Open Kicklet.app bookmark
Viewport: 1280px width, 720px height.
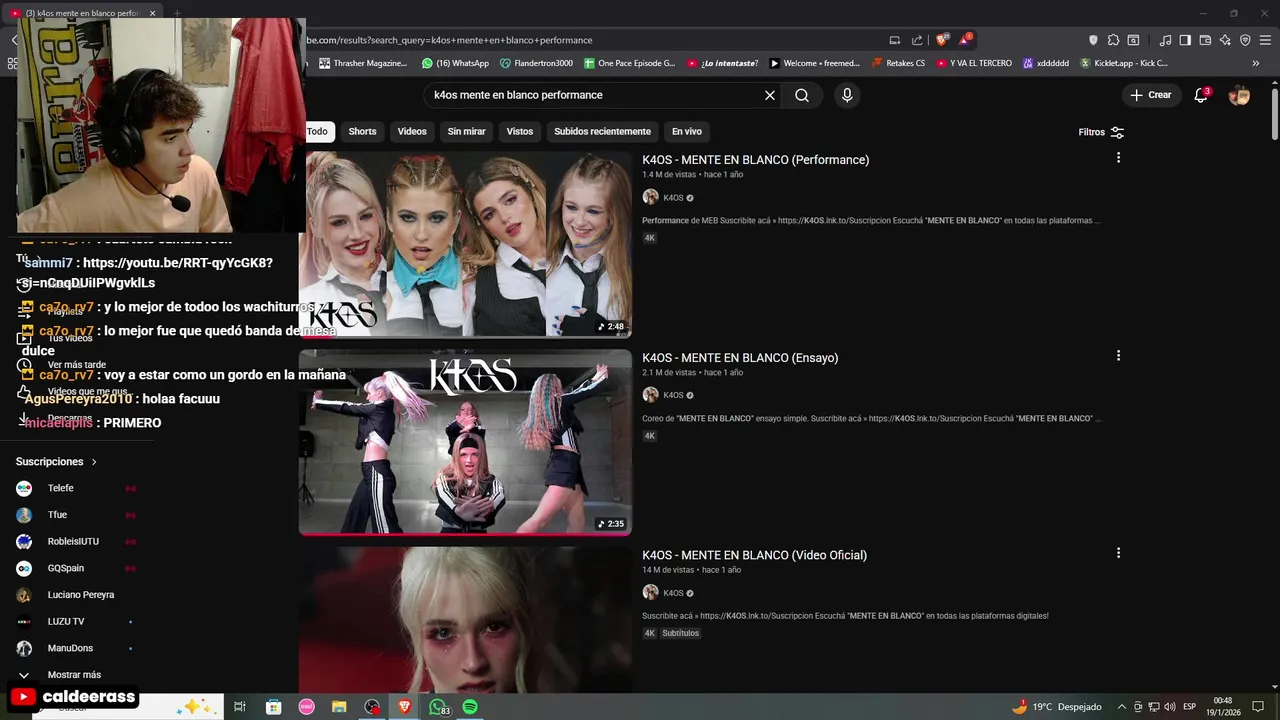1123,63
